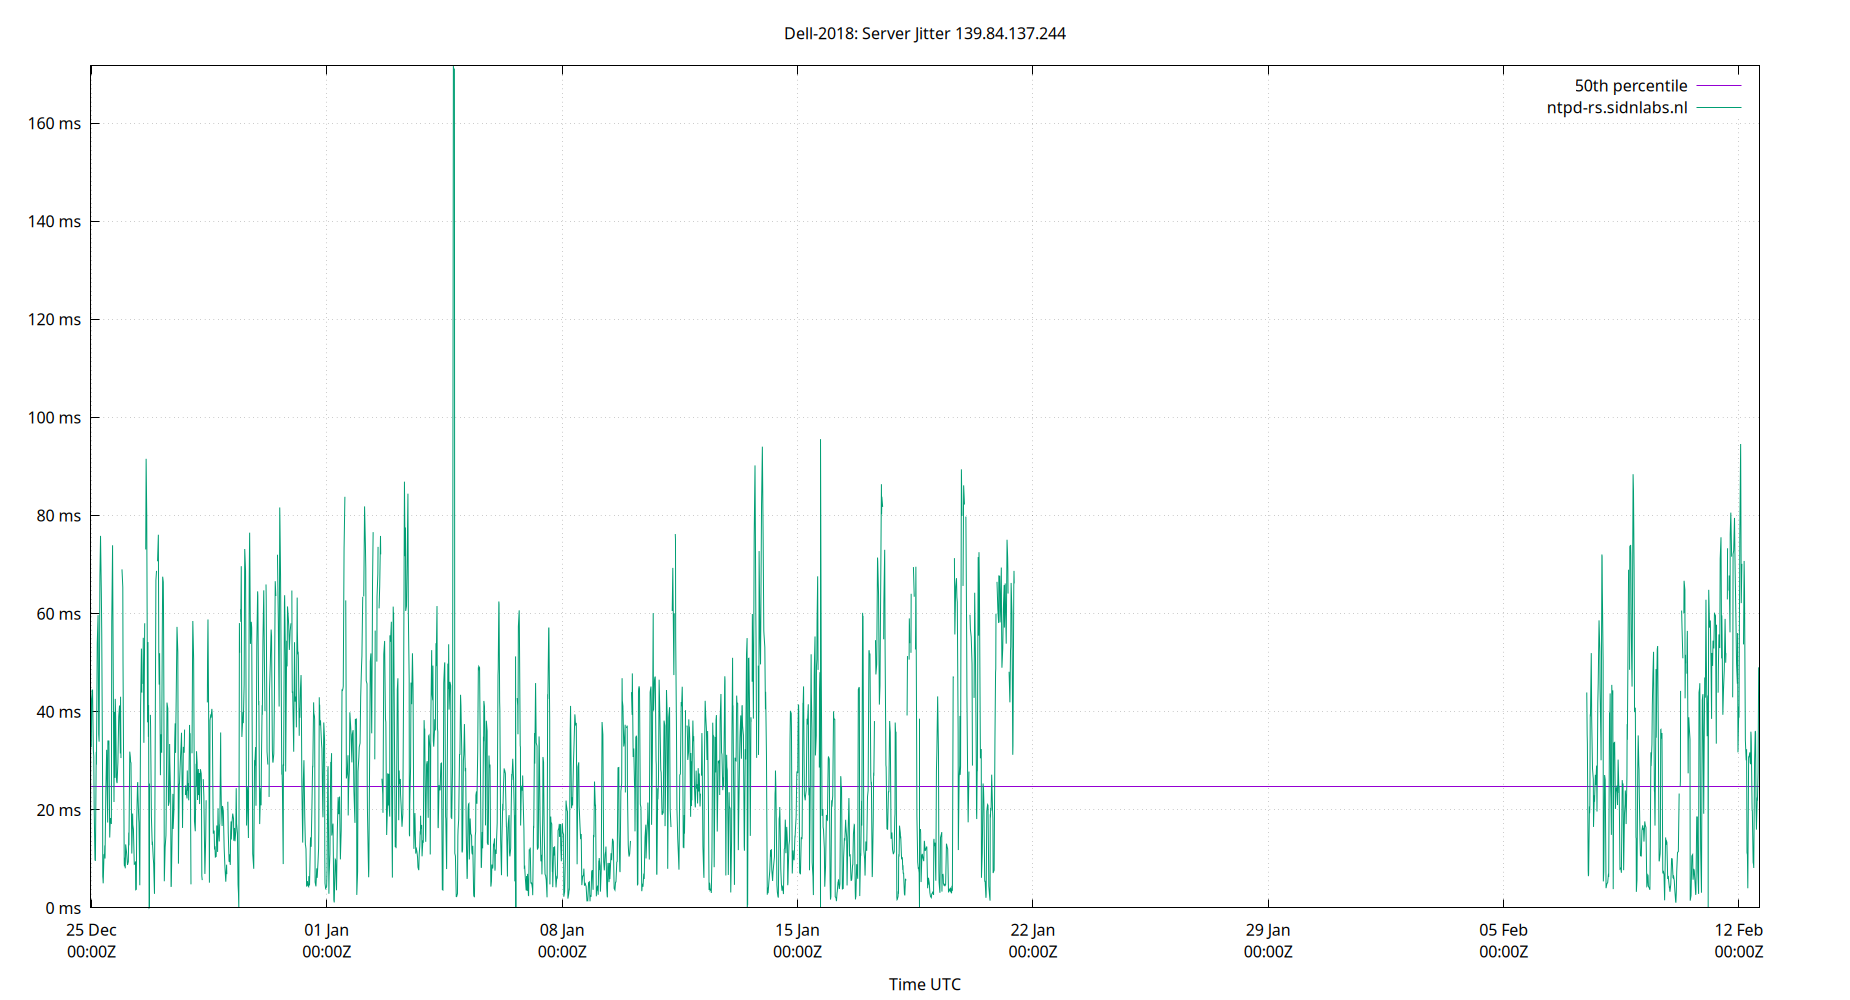1850x1000 pixels.
Task: Select the 05 Feb axis label
Action: 1504,930
